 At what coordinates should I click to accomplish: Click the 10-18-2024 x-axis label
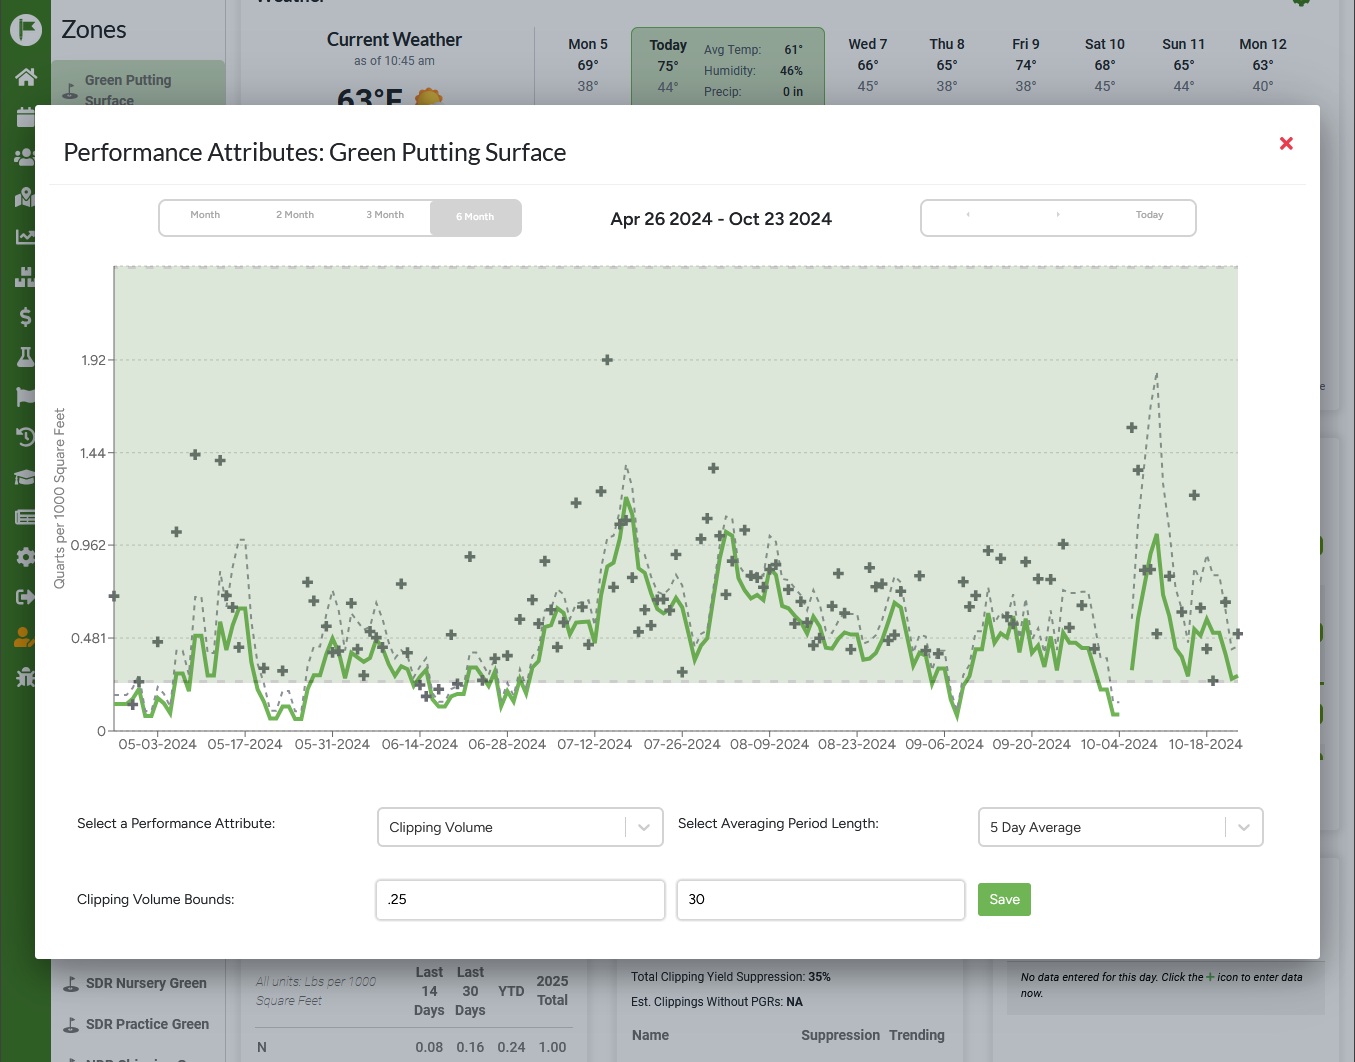pyautogui.click(x=1205, y=745)
